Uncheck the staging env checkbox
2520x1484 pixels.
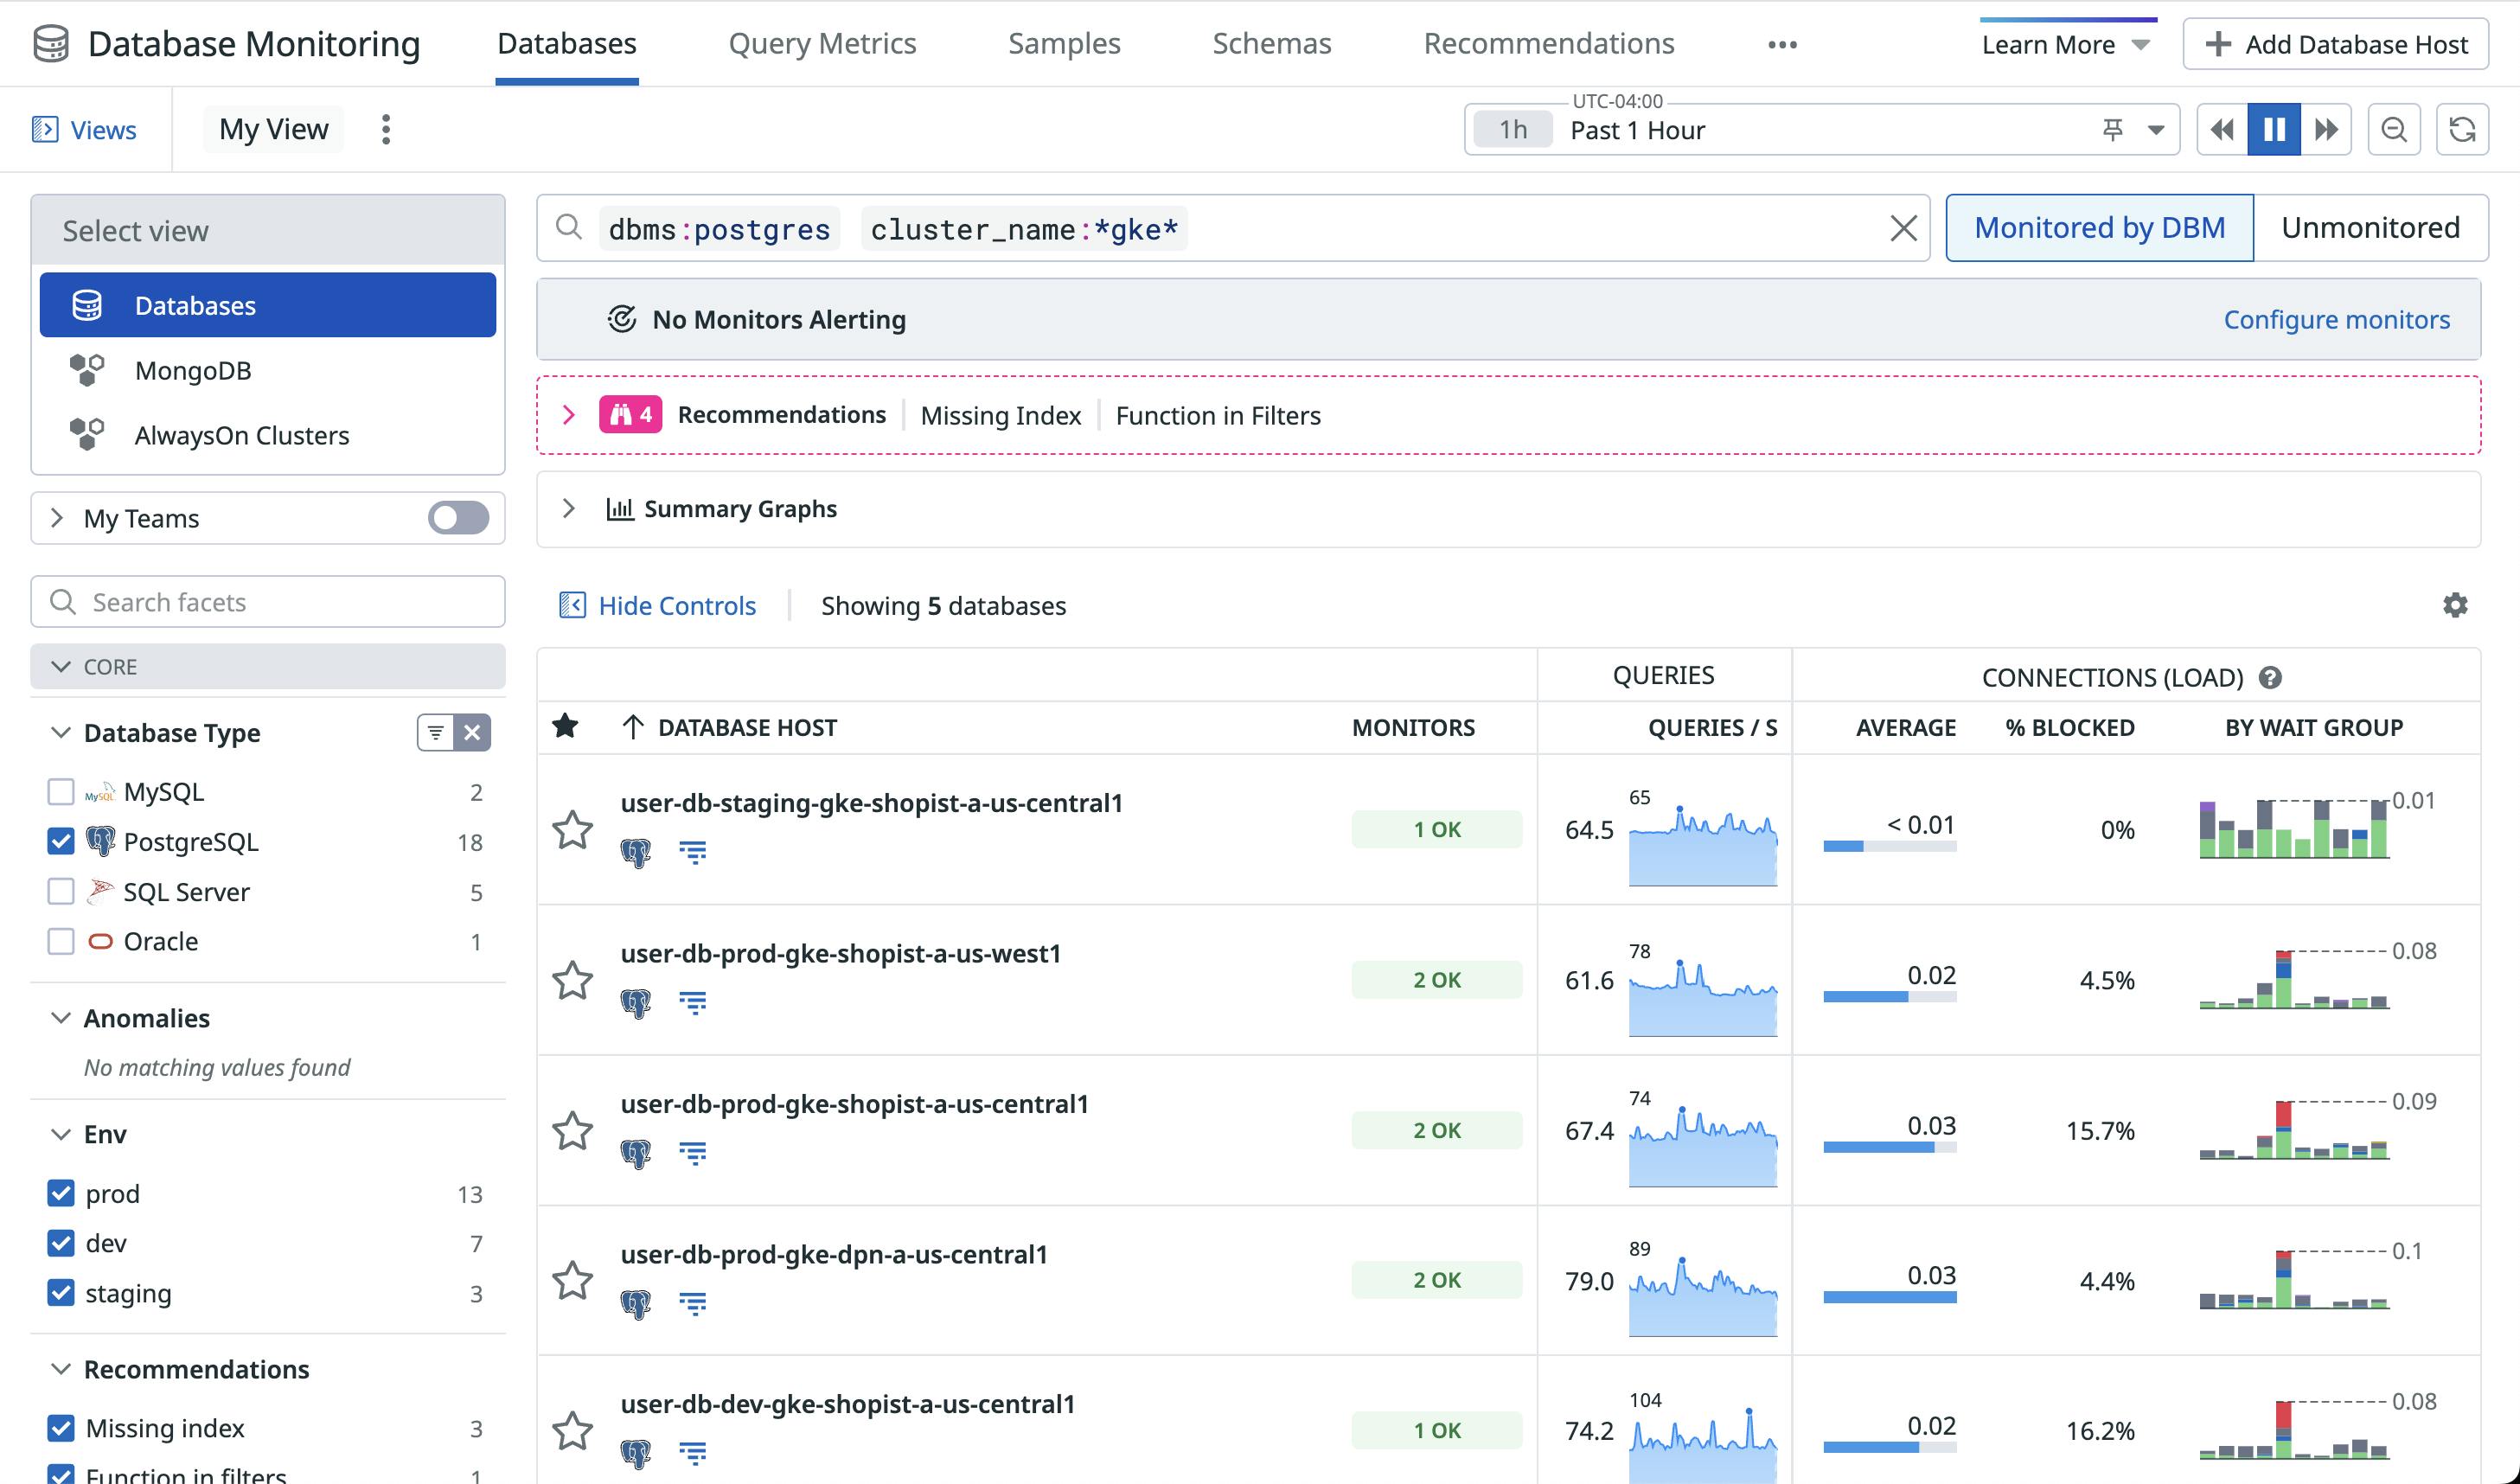61,1293
